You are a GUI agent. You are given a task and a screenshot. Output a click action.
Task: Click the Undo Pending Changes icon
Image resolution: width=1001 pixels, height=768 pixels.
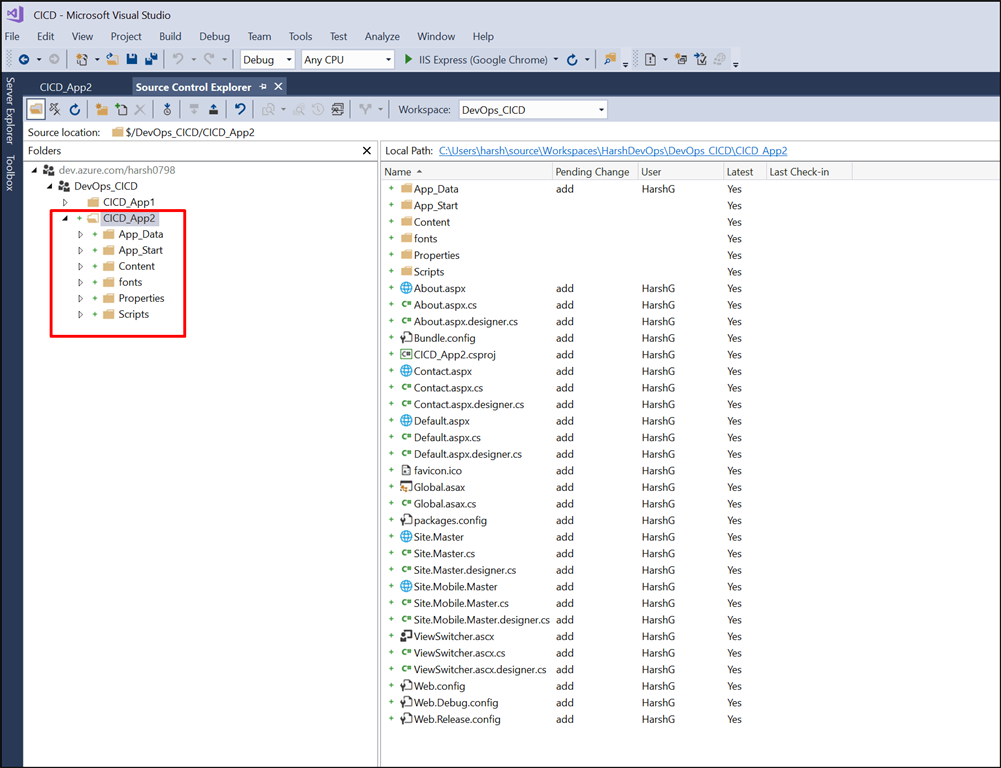[x=242, y=110]
